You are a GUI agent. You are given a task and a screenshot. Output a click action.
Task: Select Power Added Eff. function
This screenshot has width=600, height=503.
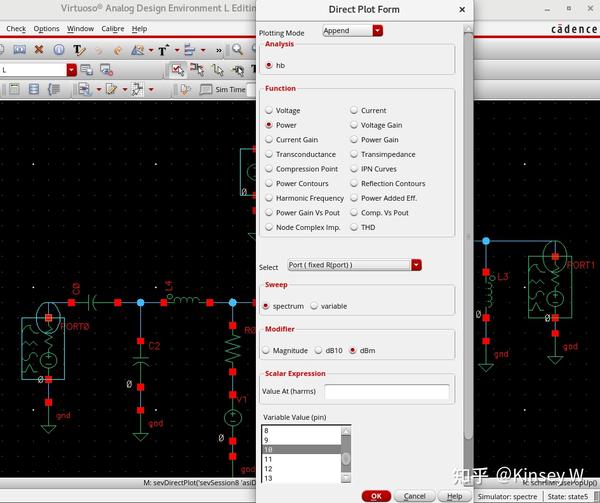coord(354,198)
